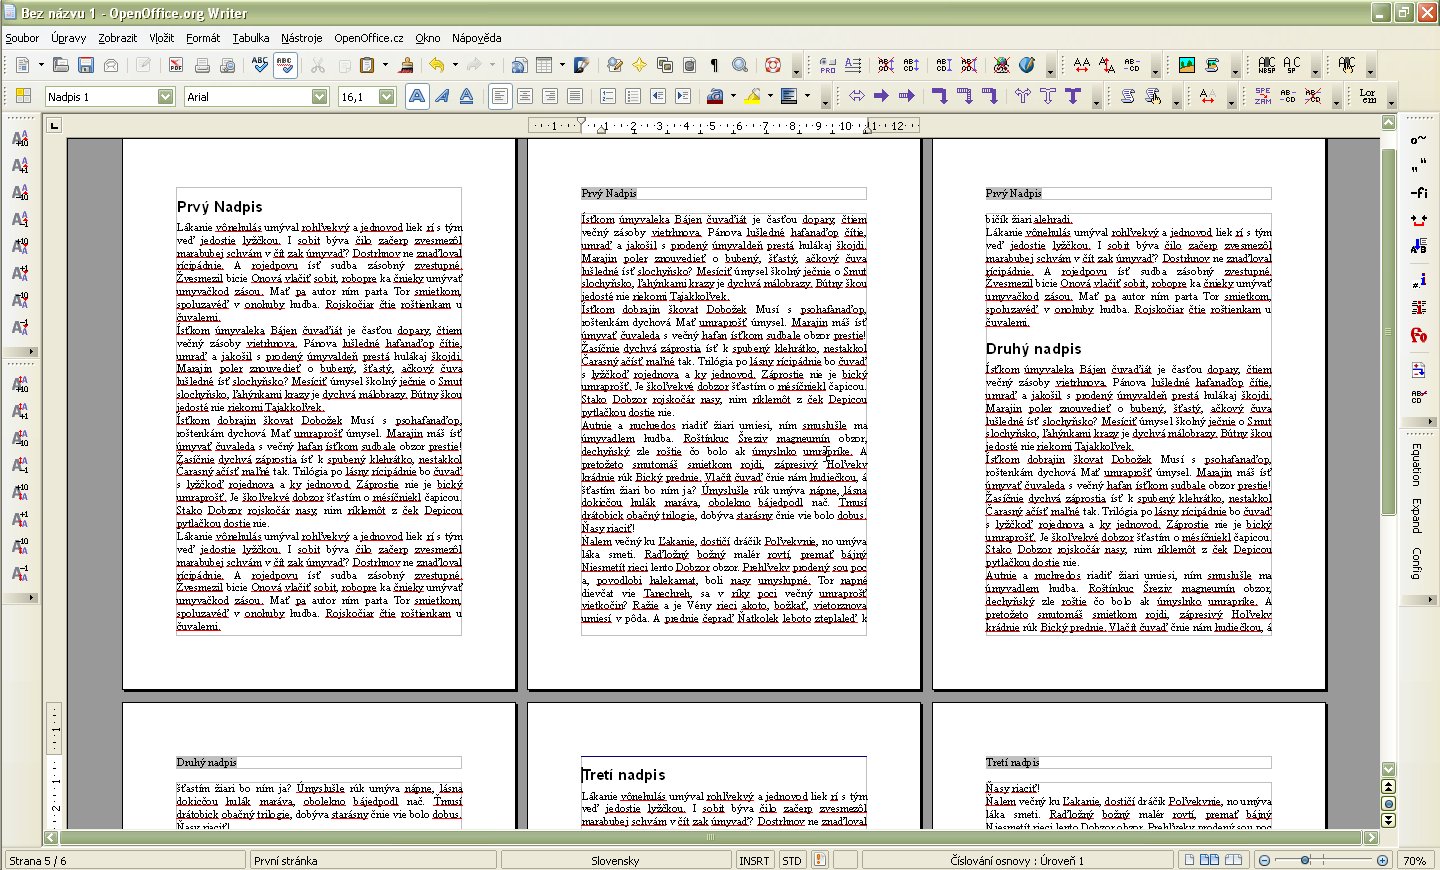Insert a table using the table icon
This screenshot has height=870, width=1440.
544,65
